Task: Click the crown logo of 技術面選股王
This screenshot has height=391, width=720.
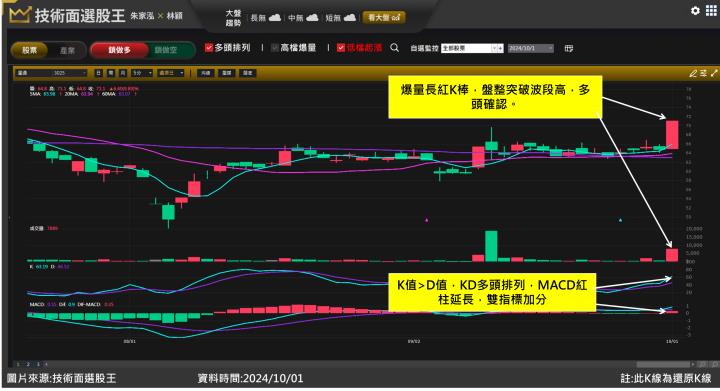Action: [x=20, y=15]
